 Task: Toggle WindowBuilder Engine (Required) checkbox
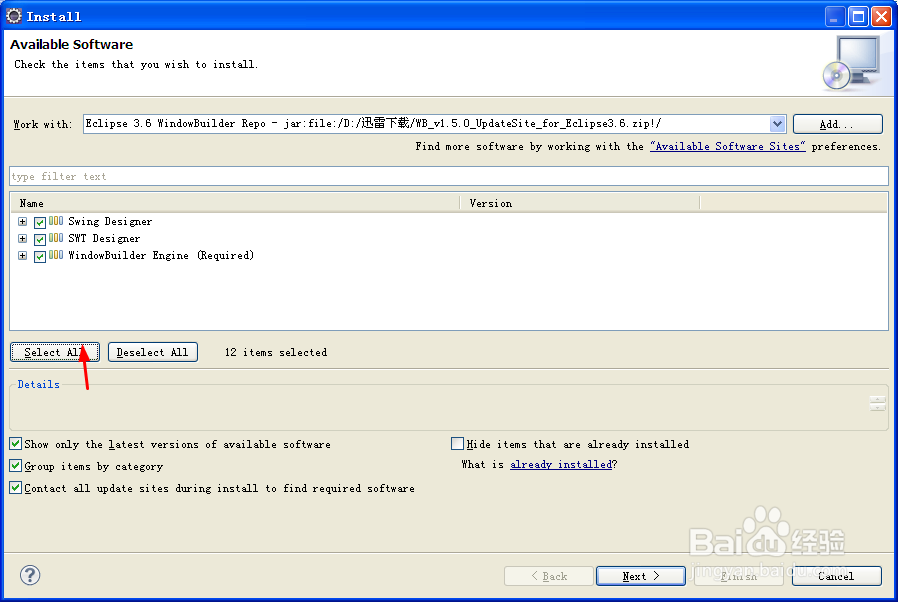pos(40,257)
